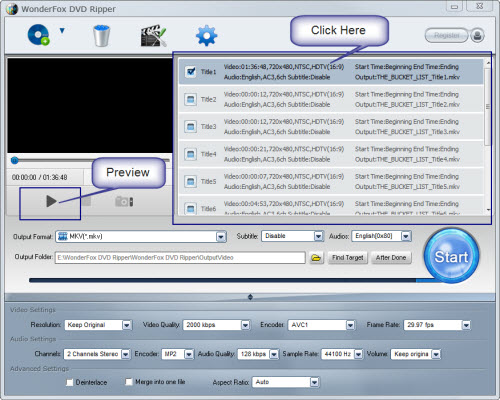Viewport: 500px width, 400px height.
Task: Open the Sample Rate 44100 Hz dropdown
Action: tap(358, 354)
